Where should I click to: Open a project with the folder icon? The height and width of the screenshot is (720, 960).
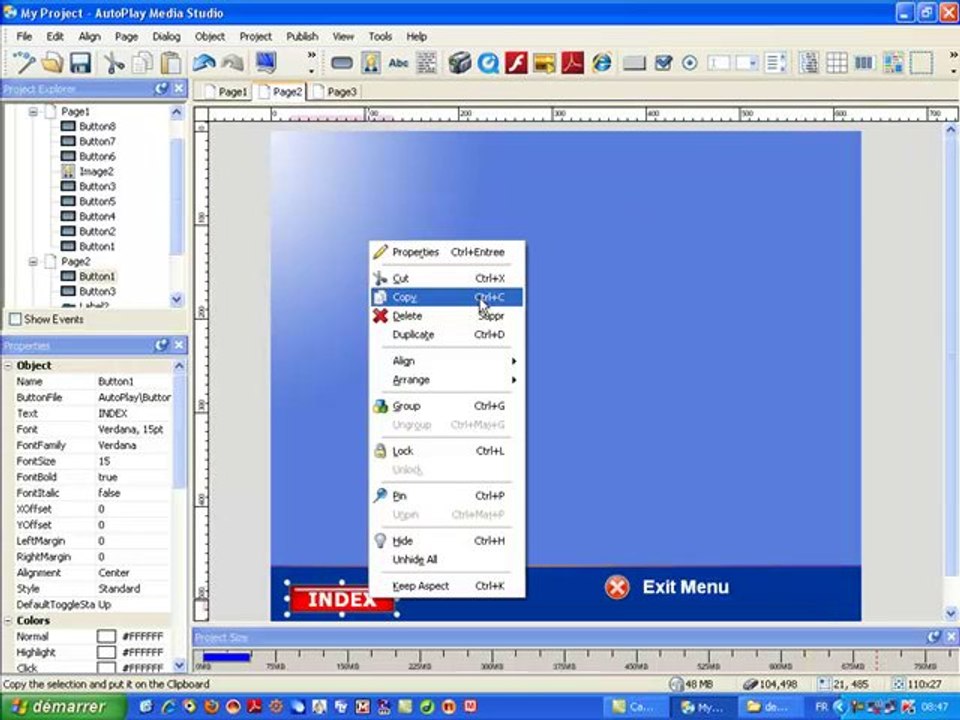(x=52, y=62)
